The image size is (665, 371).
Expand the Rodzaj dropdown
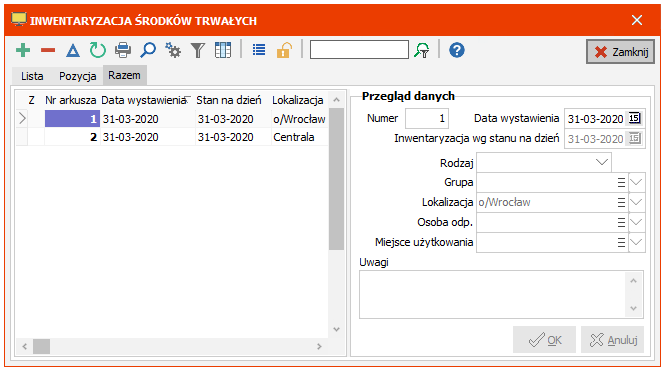pos(601,162)
